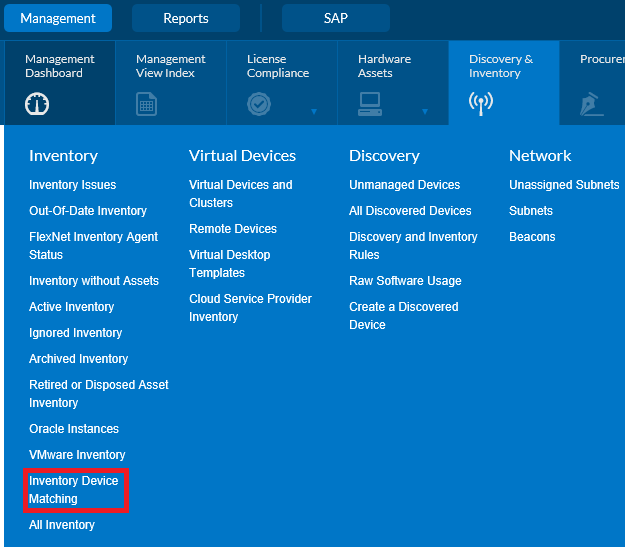The width and height of the screenshot is (625, 547).
Task: Open Raw Software Usage
Action: (405, 281)
